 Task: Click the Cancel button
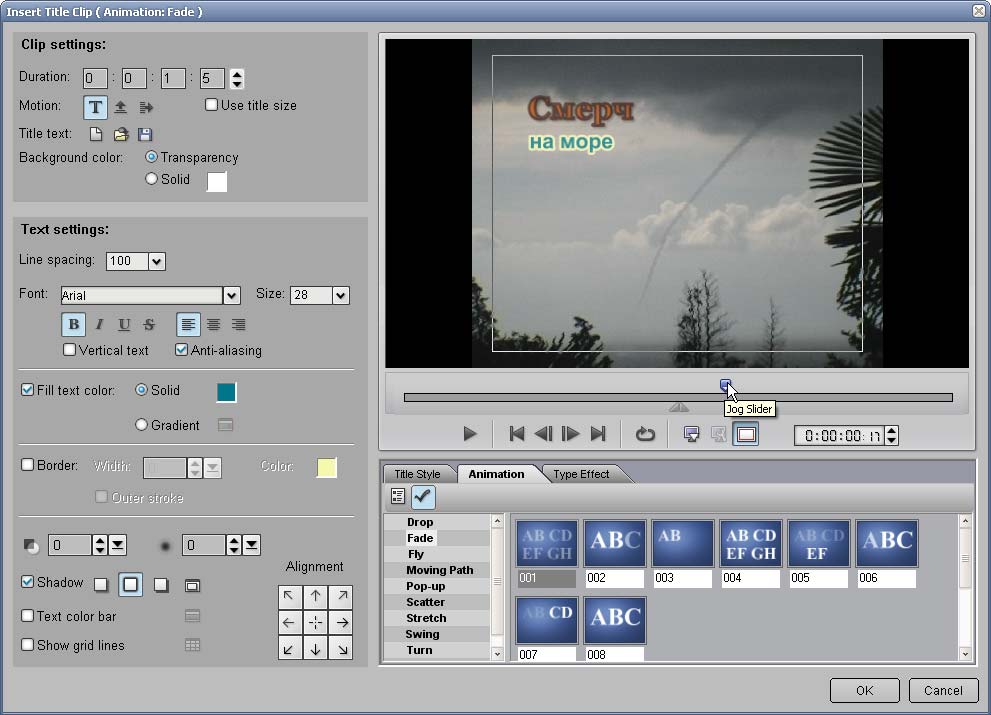pyautogui.click(x=943, y=690)
